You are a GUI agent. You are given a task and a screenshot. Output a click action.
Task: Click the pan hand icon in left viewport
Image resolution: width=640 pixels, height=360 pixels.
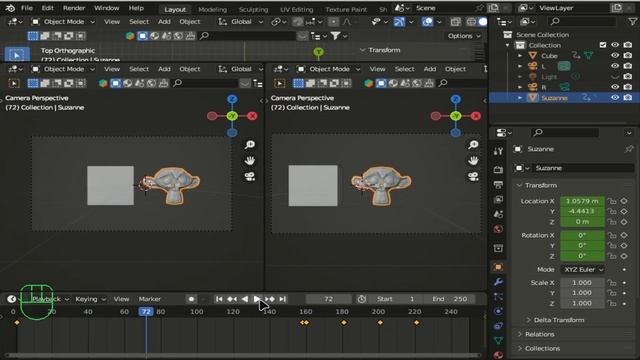[250, 160]
